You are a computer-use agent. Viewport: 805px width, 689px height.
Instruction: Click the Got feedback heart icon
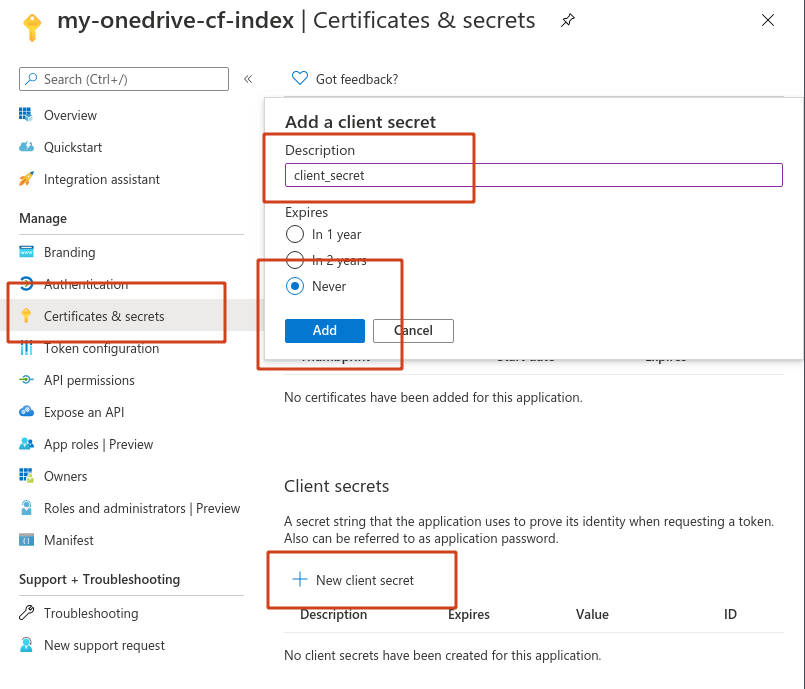coord(300,78)
